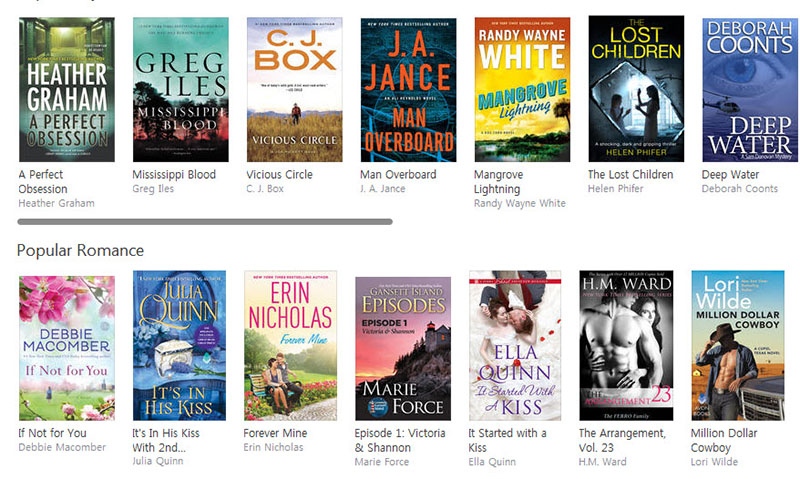Open the Gansett Island Episodes cover

(x=403, y=349)
